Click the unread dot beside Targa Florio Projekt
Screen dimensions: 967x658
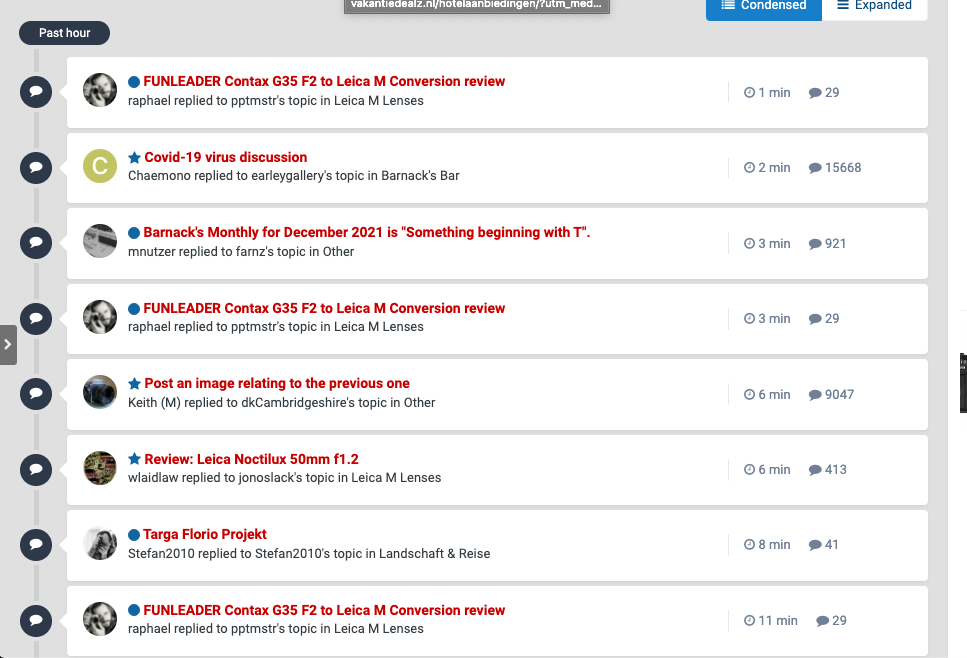(x=134, y=535)
